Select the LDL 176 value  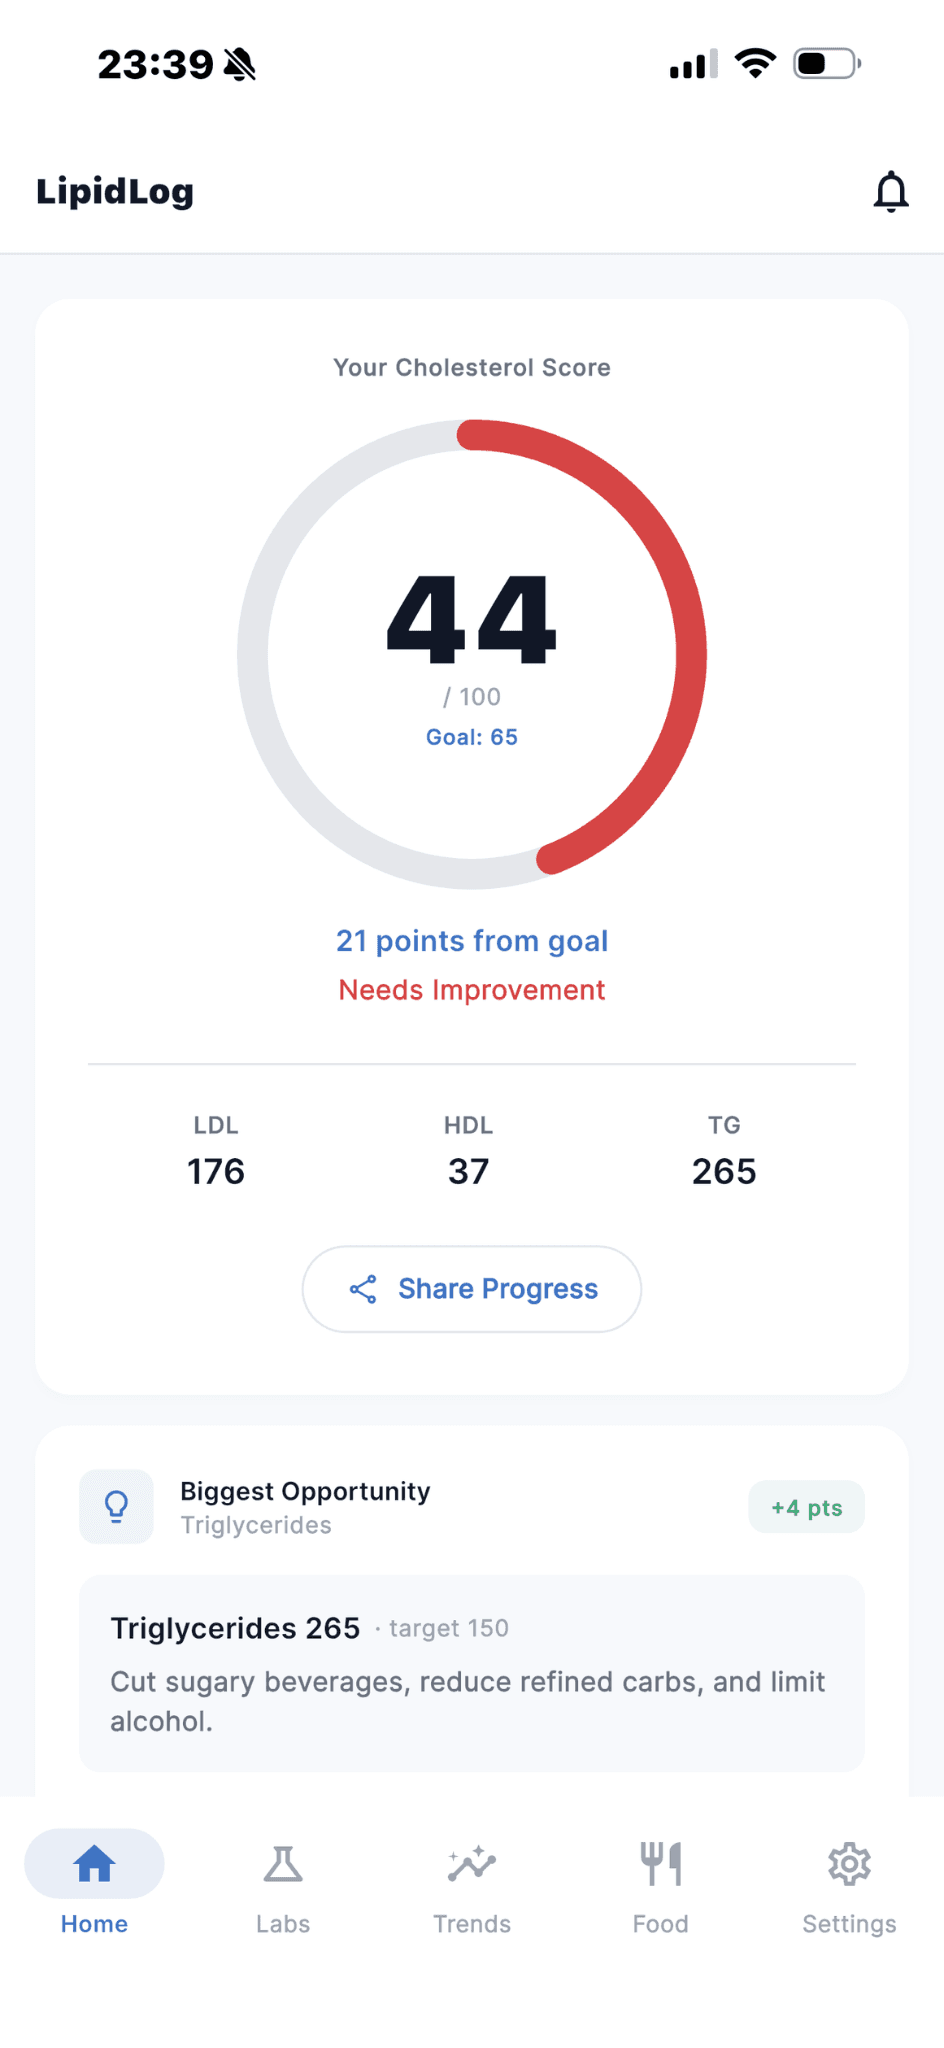[216, 1171]
